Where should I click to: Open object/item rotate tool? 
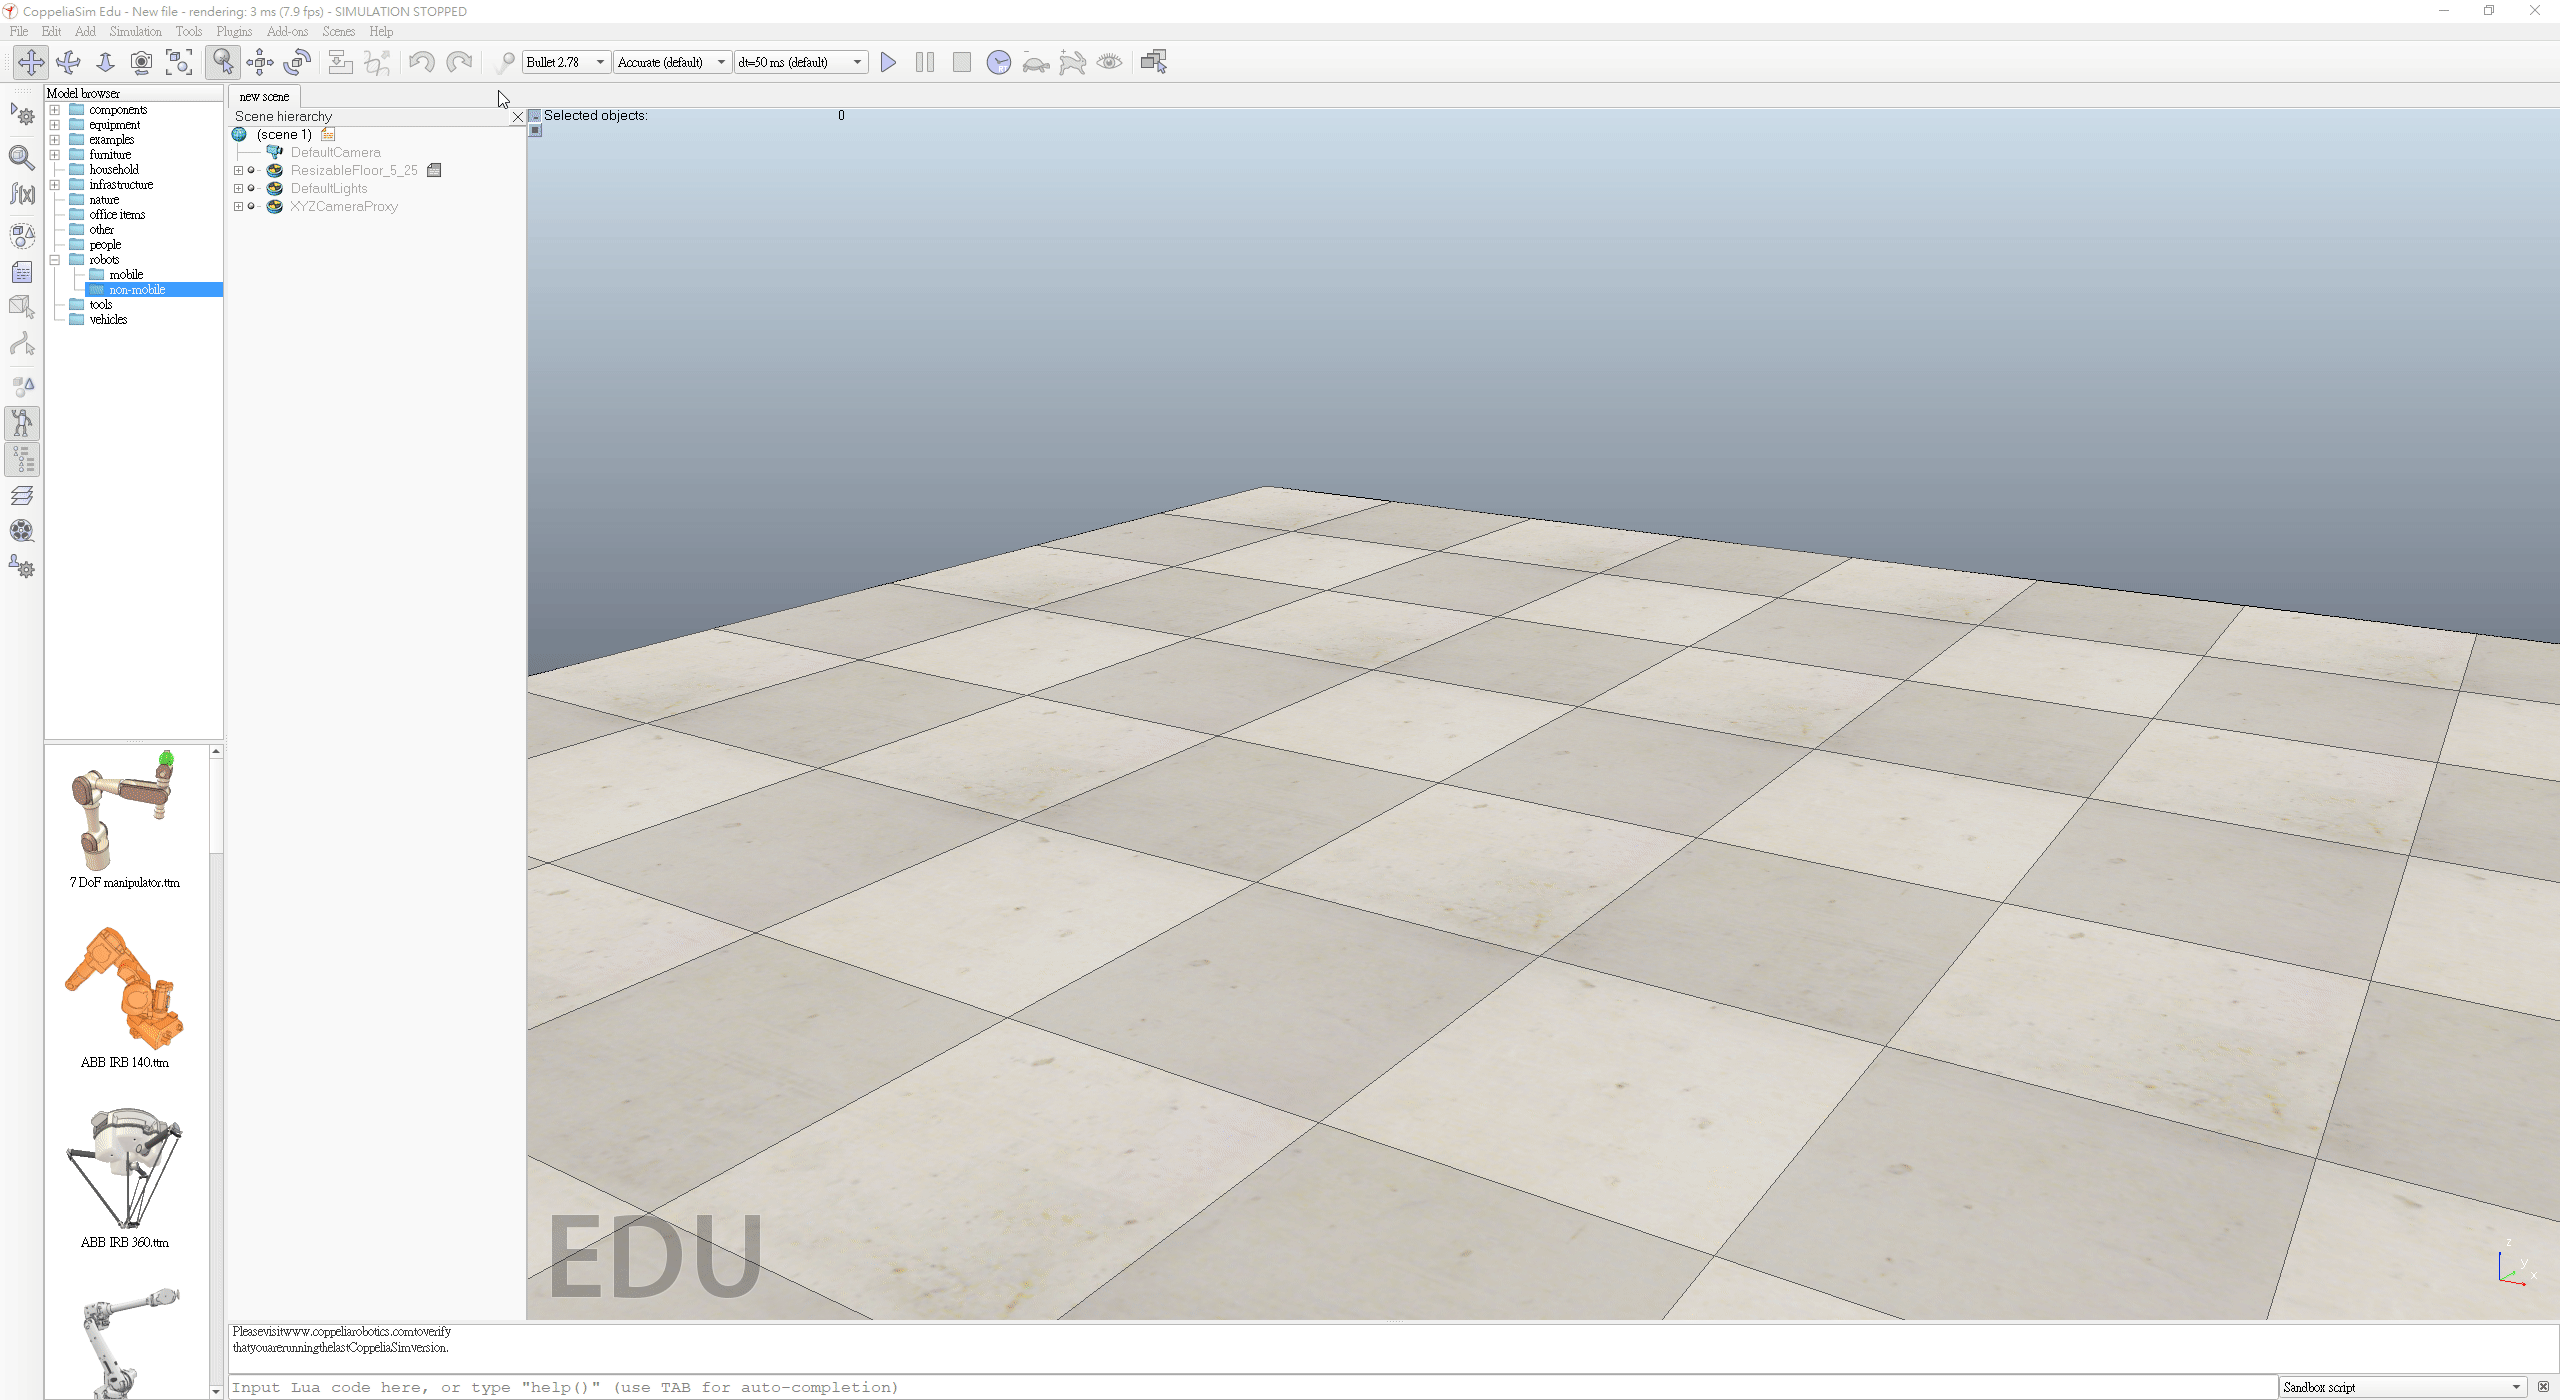pos(297,62)
